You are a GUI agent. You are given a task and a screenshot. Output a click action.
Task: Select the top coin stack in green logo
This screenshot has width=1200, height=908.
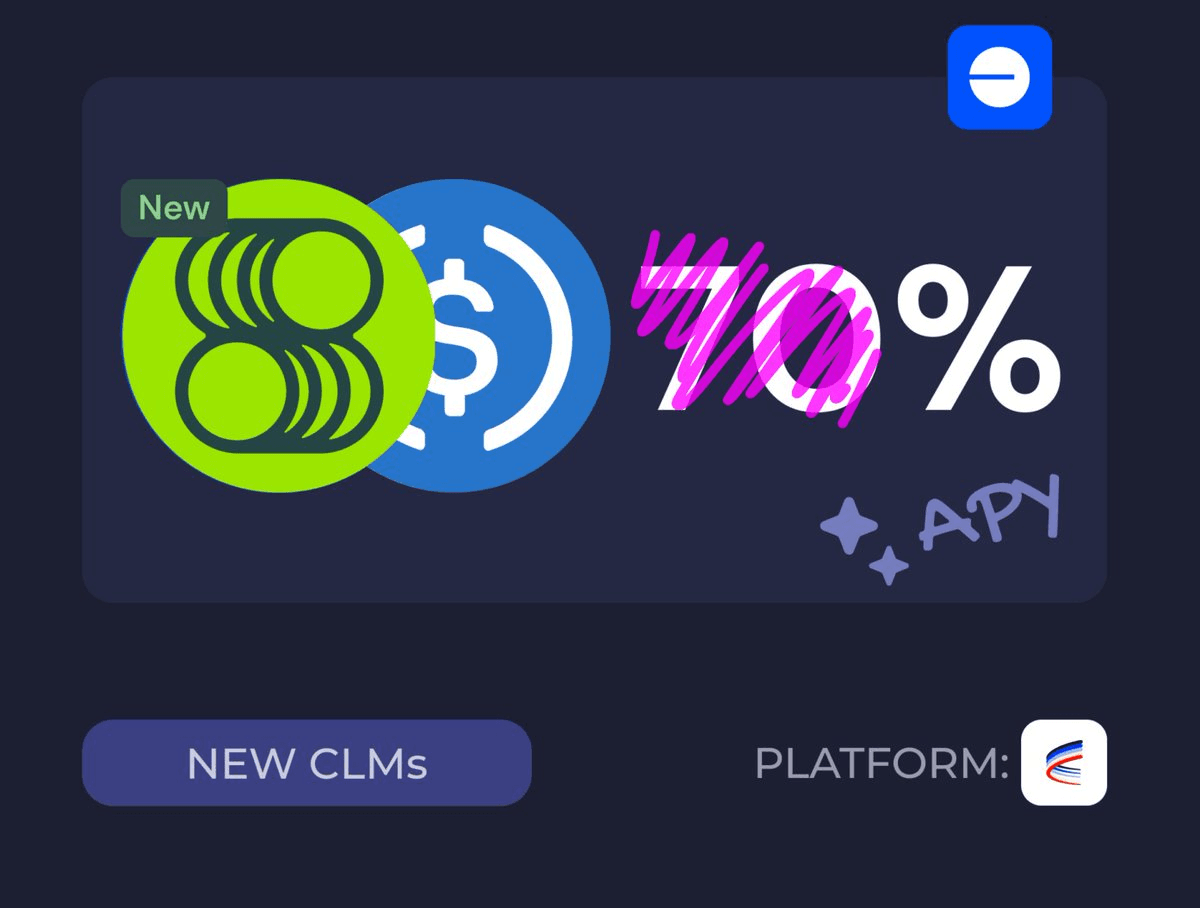[280, 273]
